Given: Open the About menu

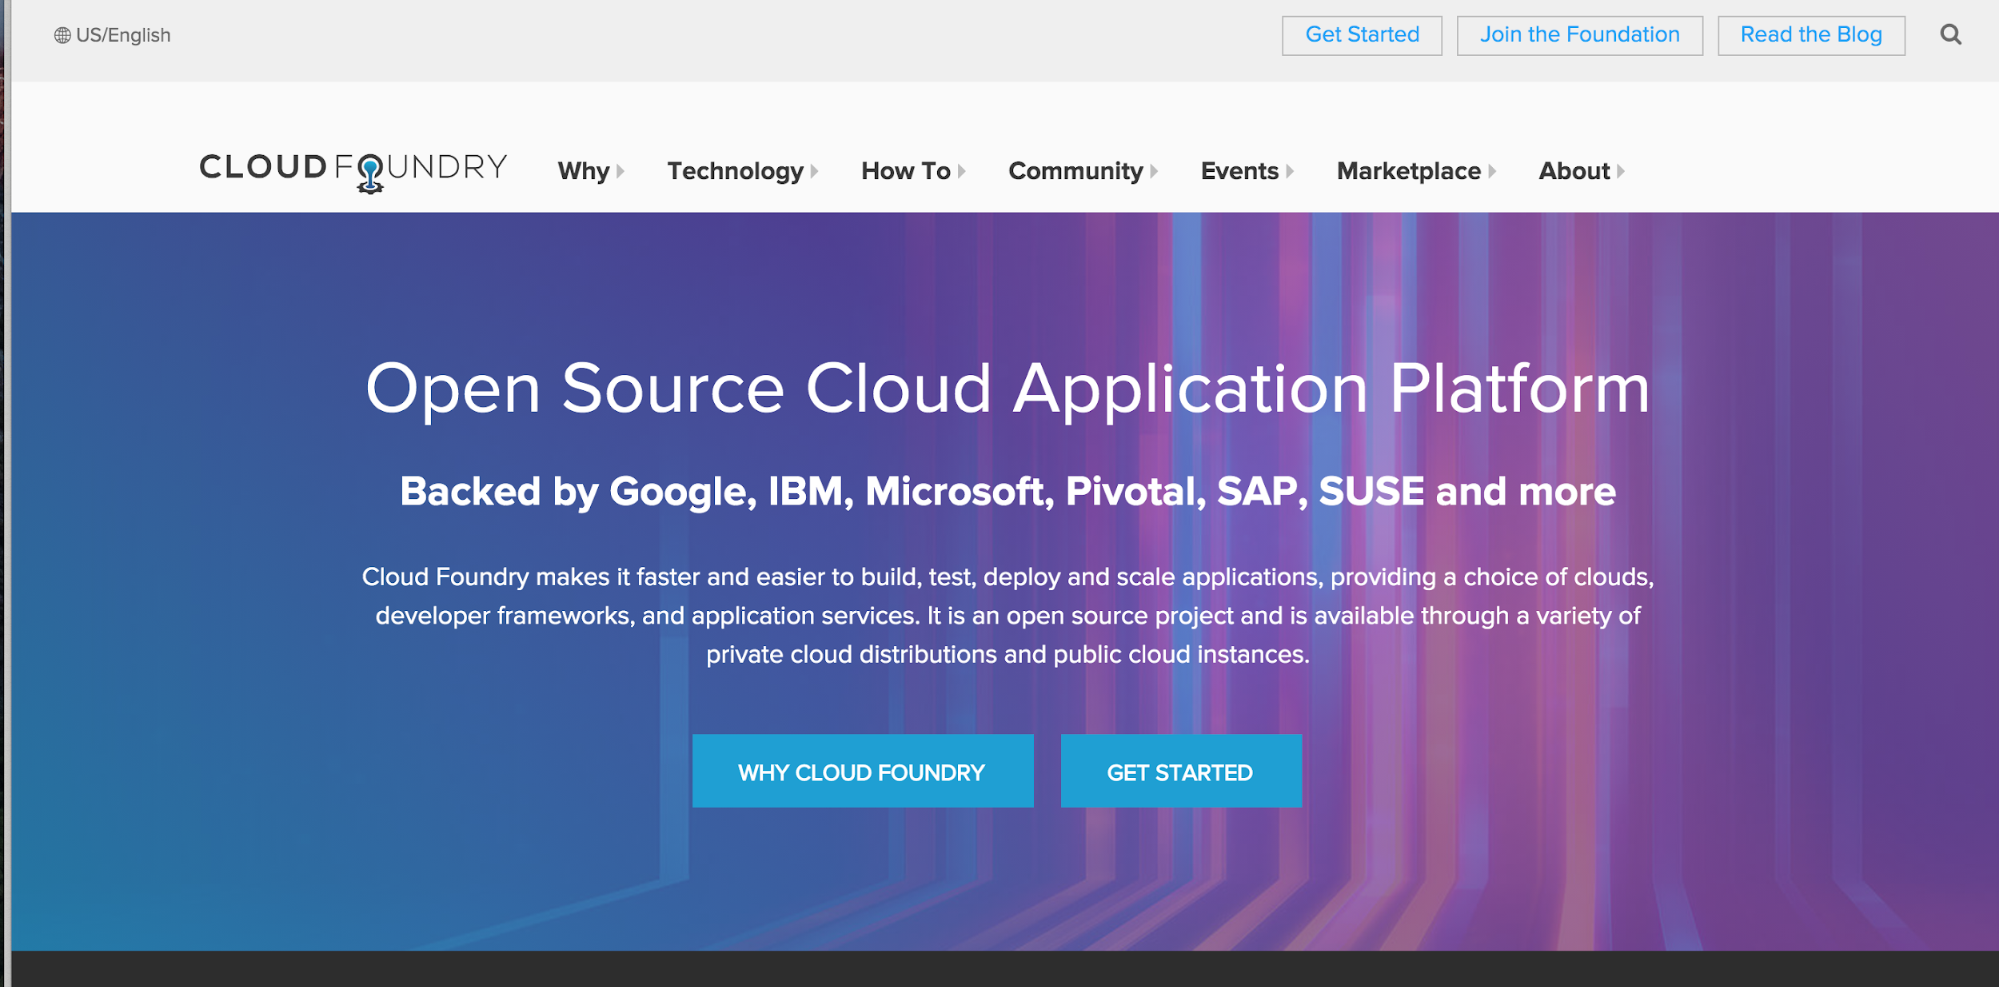Looking at the screenshot, I should [1574, 171].
